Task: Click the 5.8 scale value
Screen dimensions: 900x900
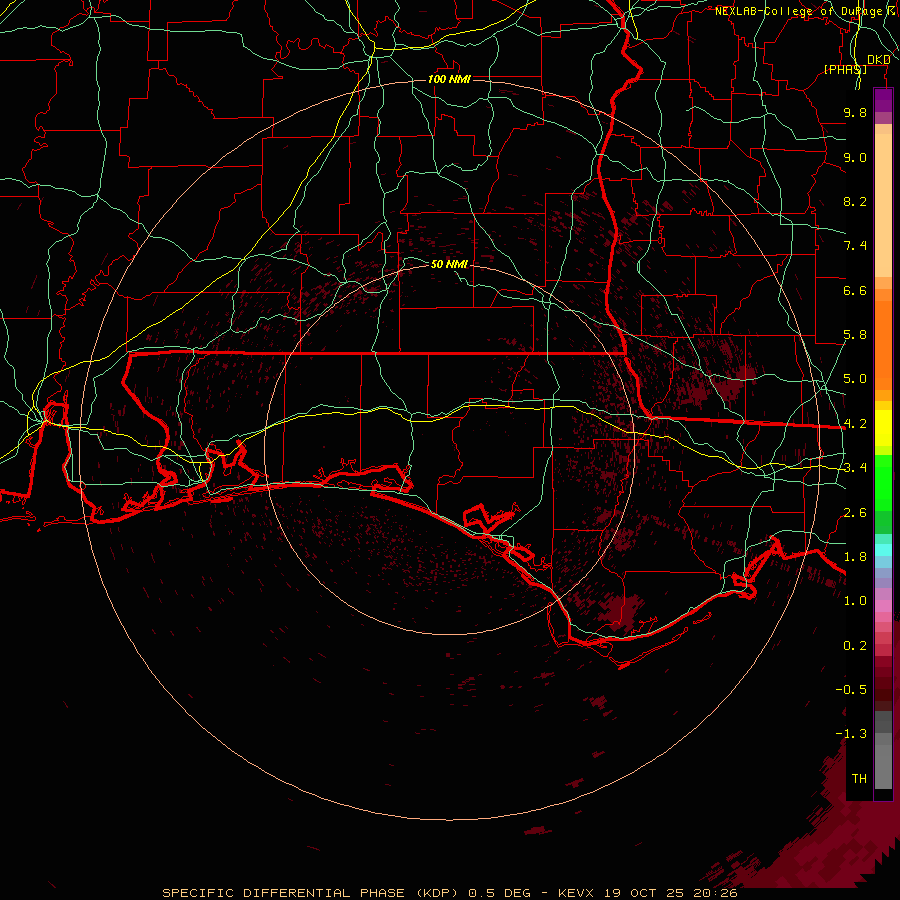Action: (855, 335)
